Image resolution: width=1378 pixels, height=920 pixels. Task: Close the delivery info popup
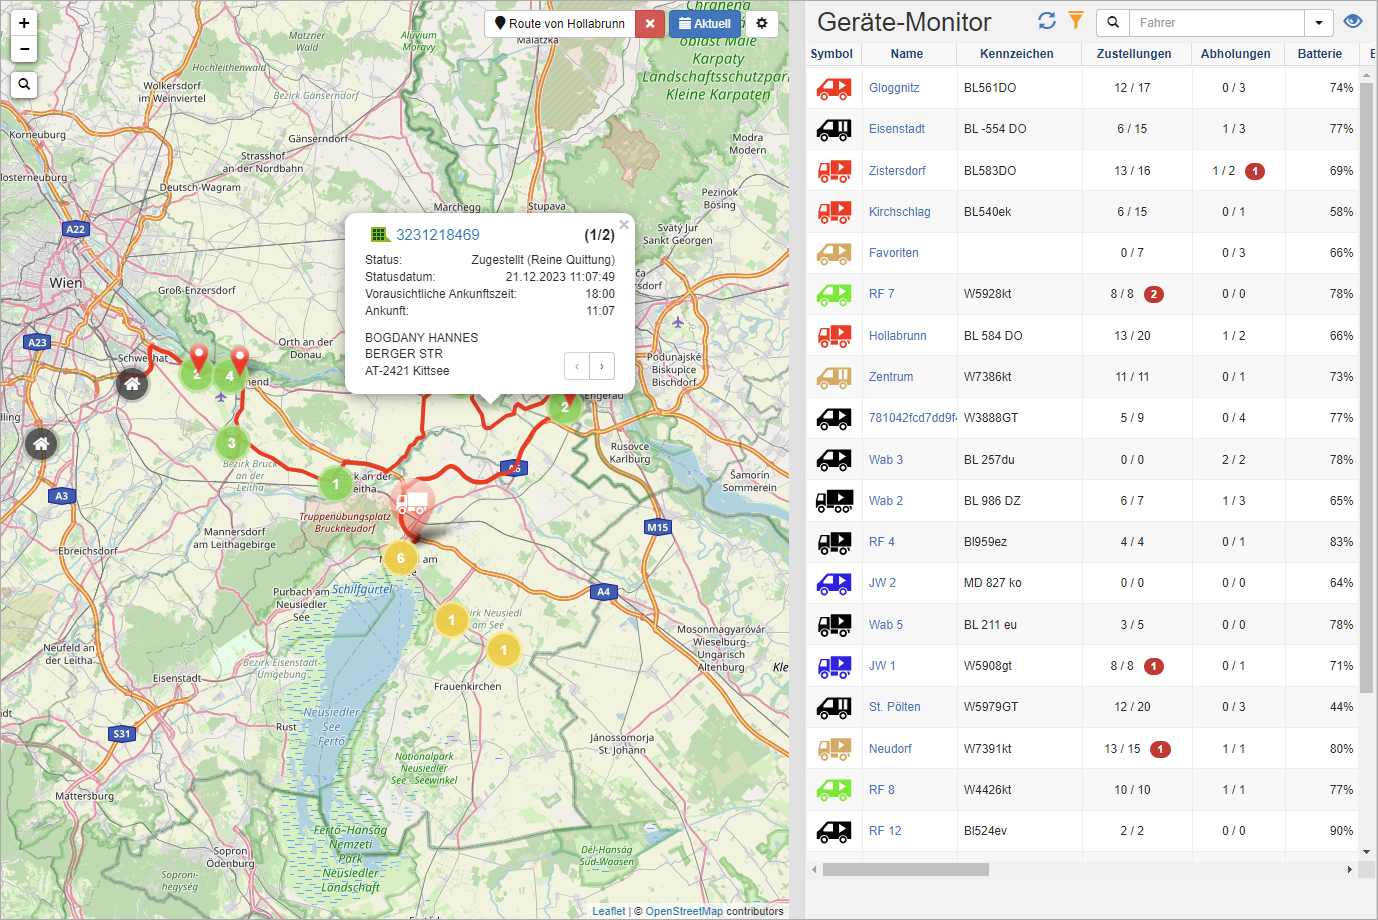coord(624,225)
